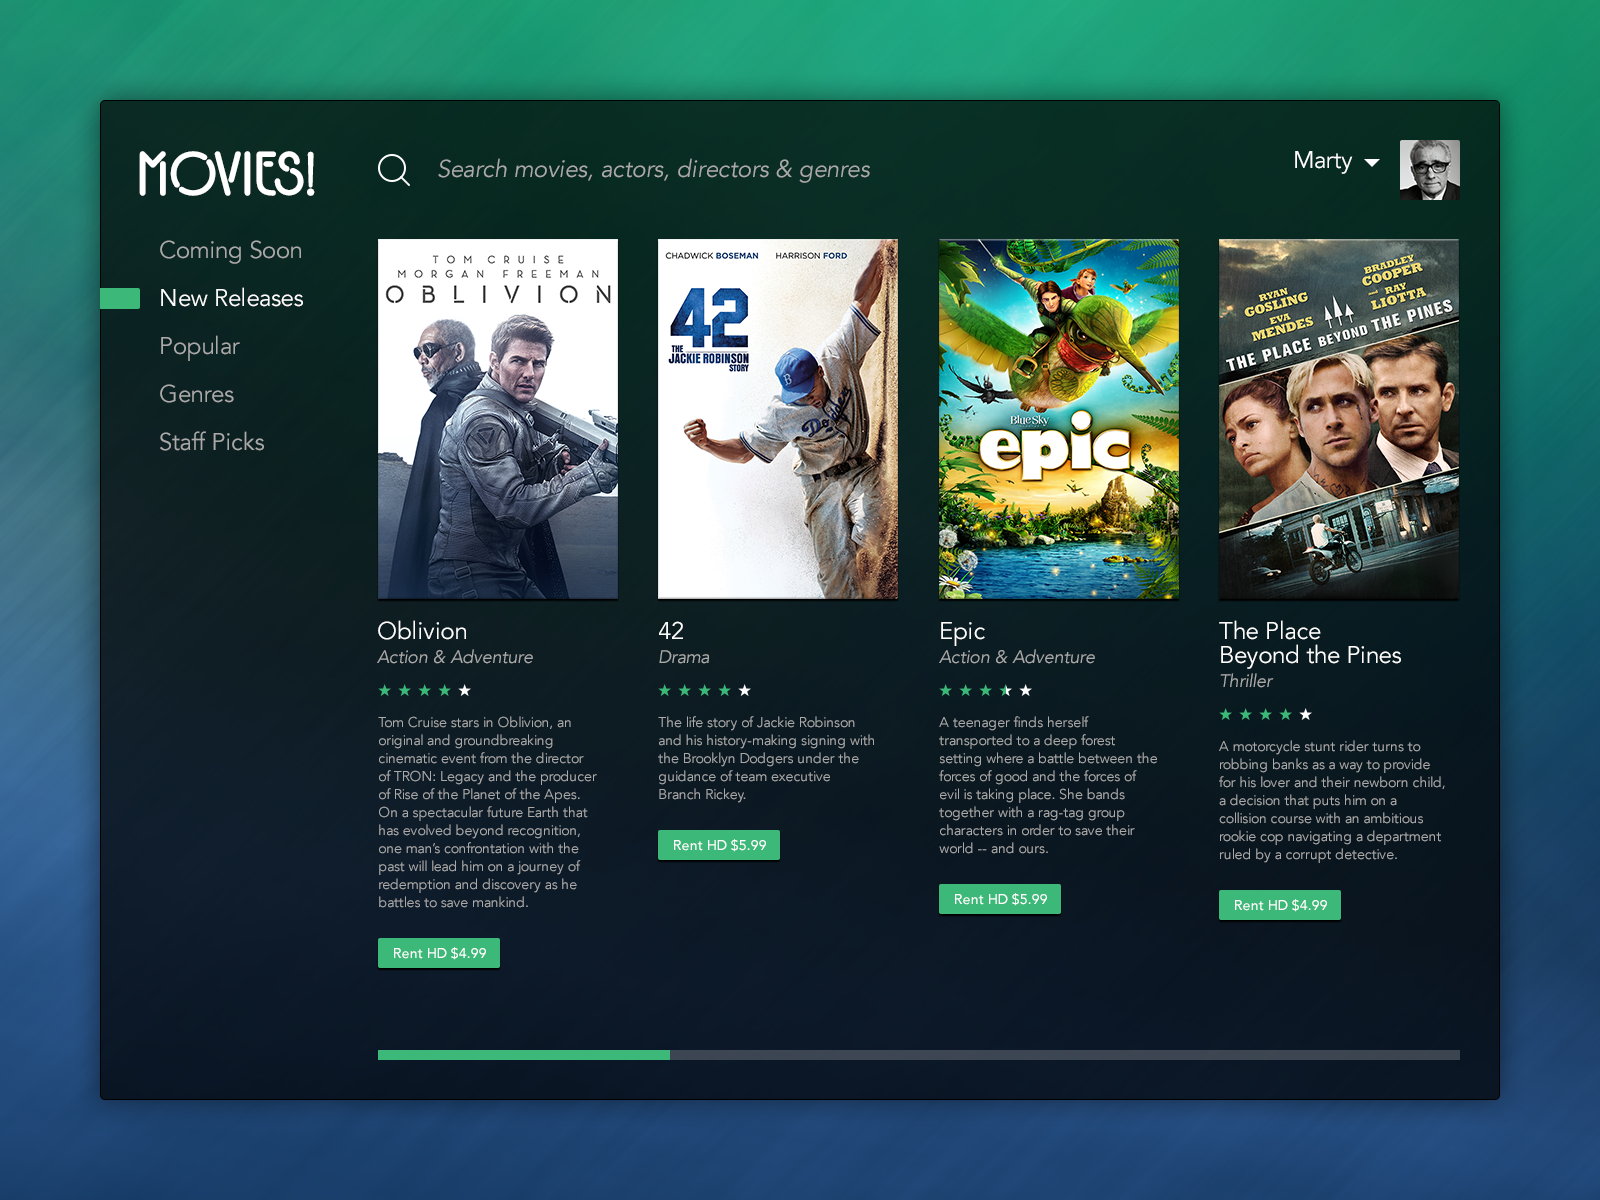Rent Epic in HD for $5.99
The height and width of the screenshot is (1200, 1600).
tap(1000, 899)
